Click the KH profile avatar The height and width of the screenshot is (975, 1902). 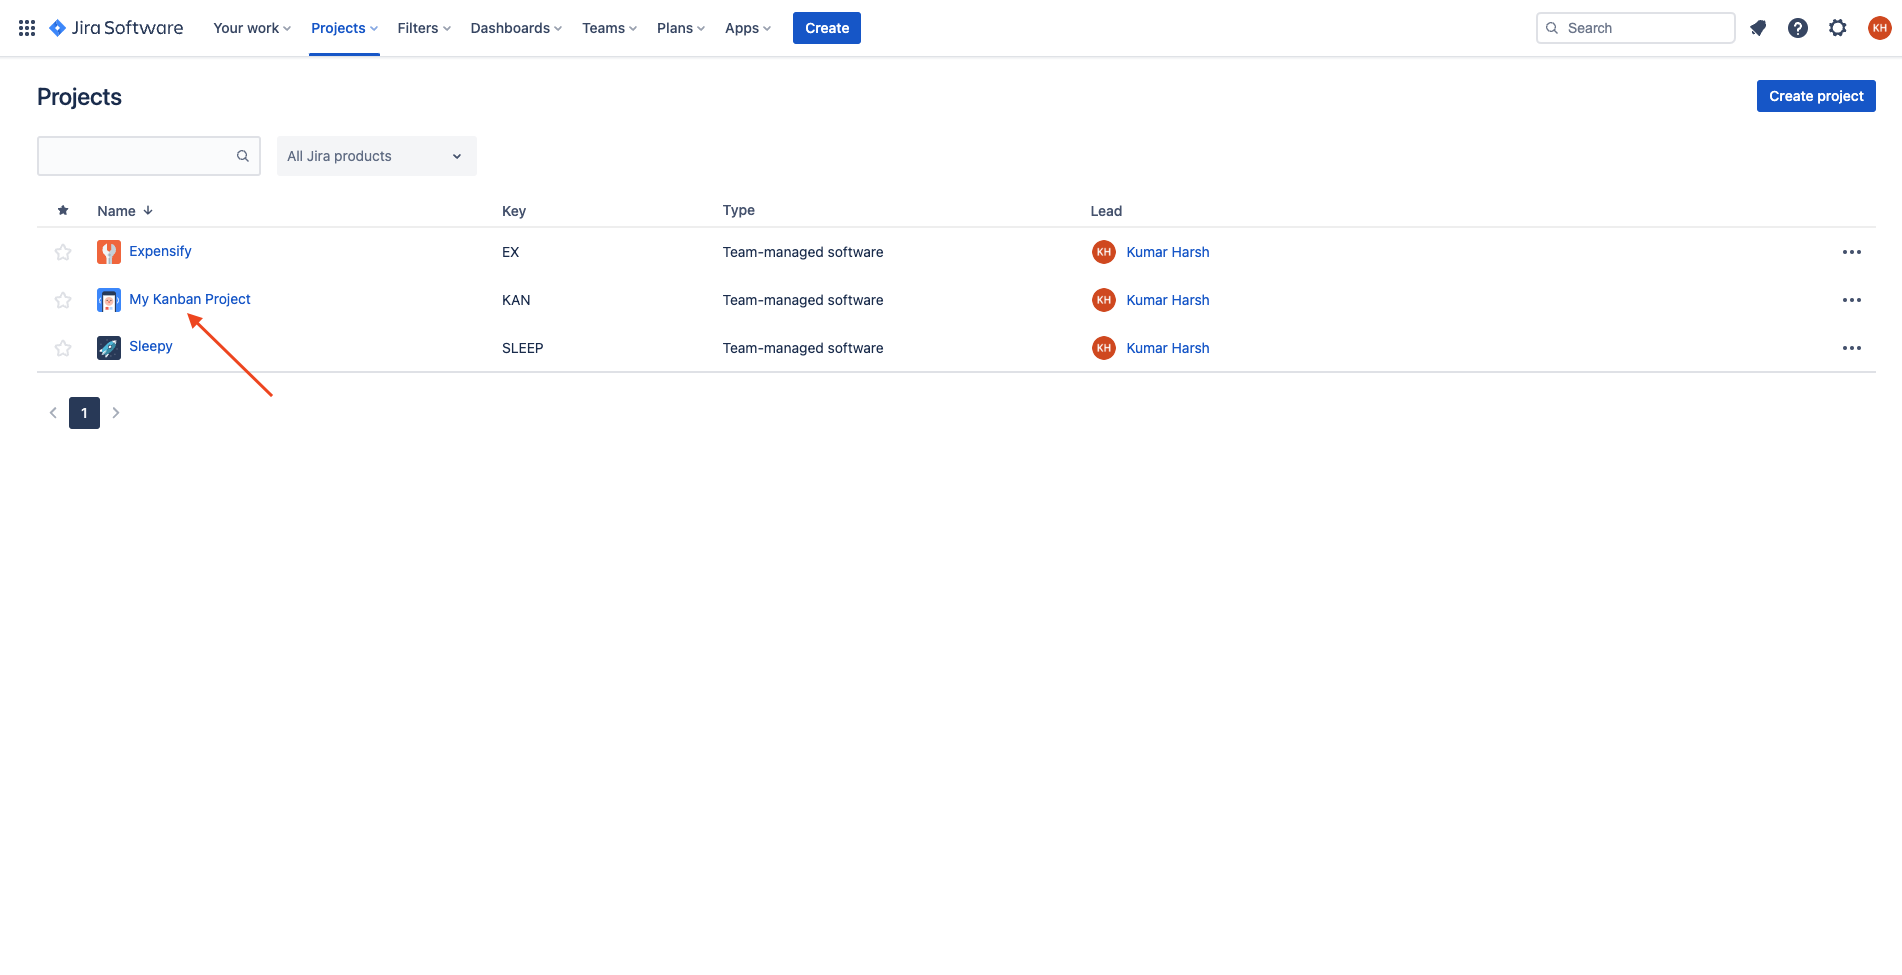pos(1879,27)
